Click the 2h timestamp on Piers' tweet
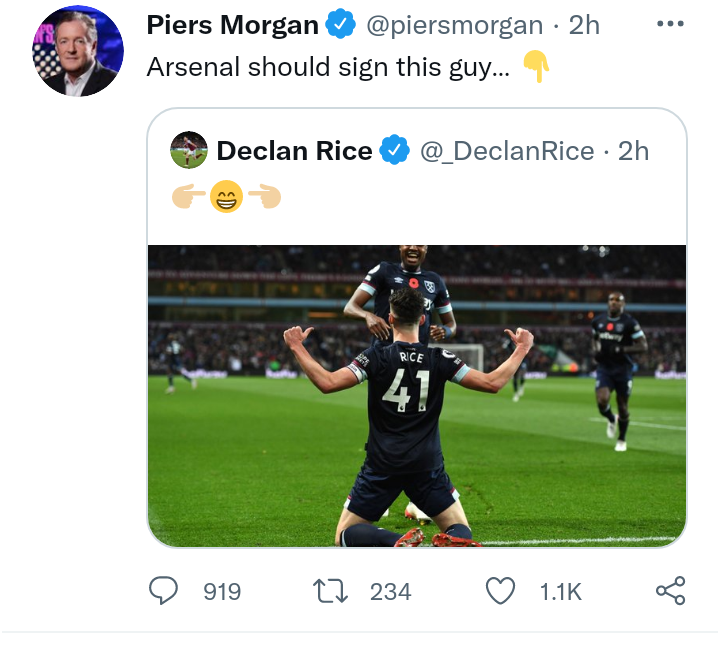 coord(584,26)
